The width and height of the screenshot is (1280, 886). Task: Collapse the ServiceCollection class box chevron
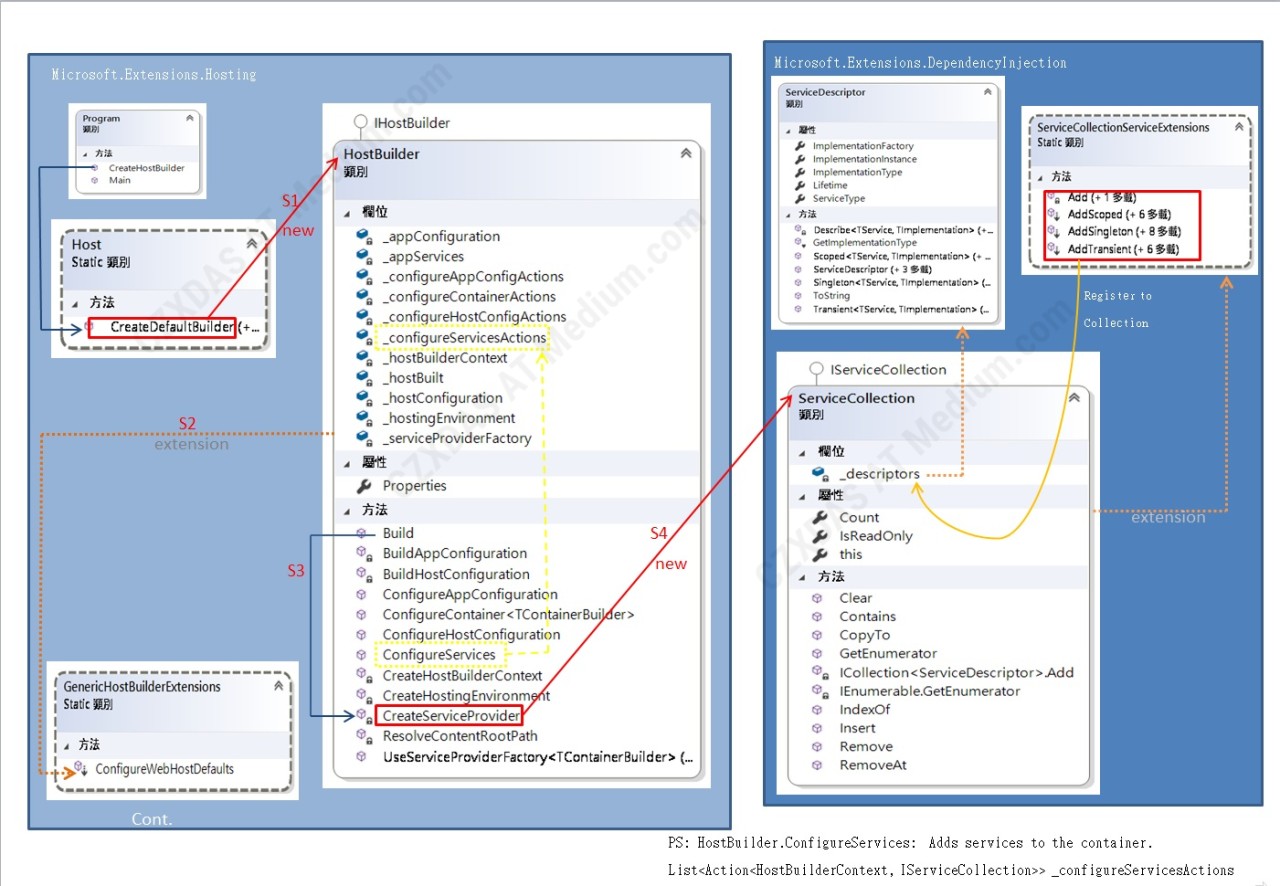[1074, 398]
